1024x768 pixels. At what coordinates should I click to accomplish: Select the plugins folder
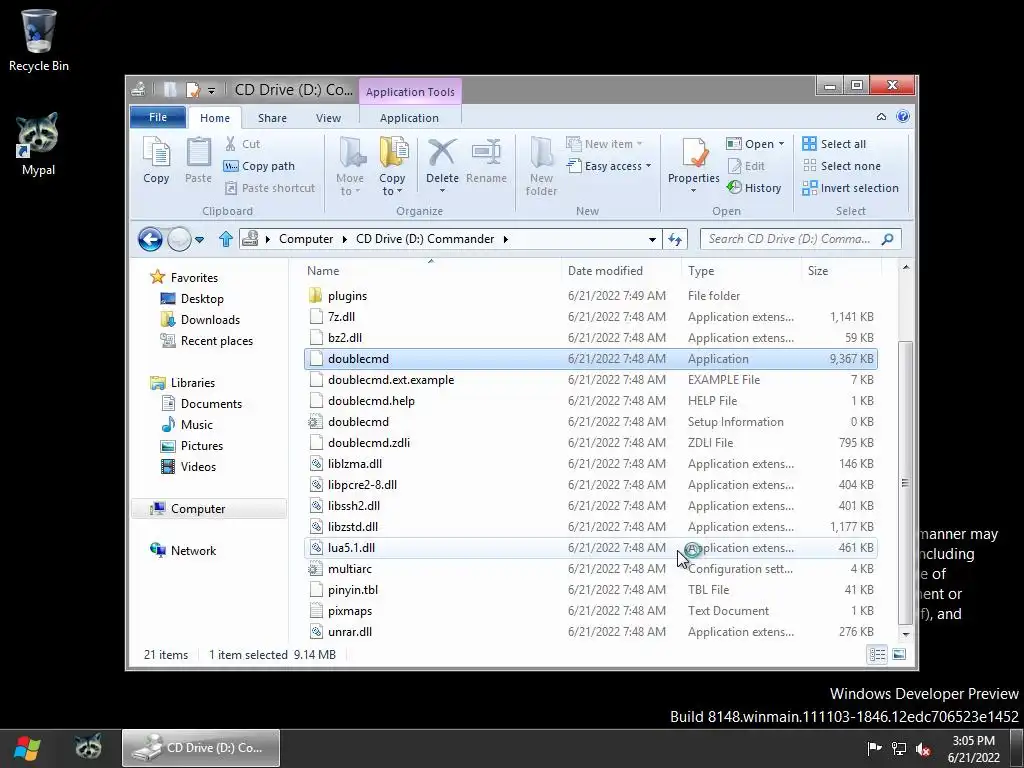click(591, 296)
